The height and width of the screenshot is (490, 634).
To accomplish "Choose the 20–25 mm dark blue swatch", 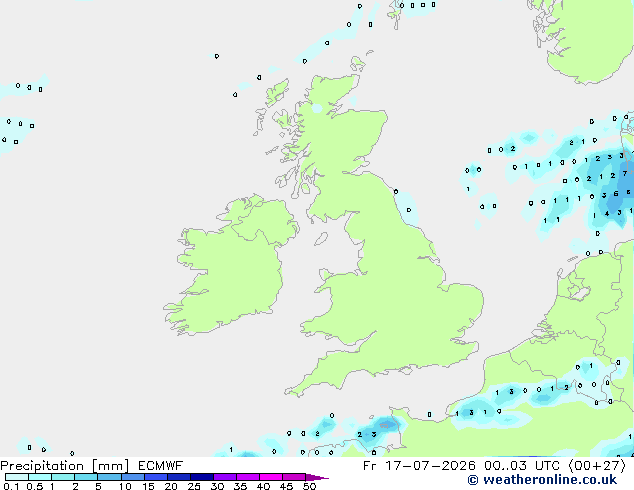I will pyautogui.click(x=179, y=477).
